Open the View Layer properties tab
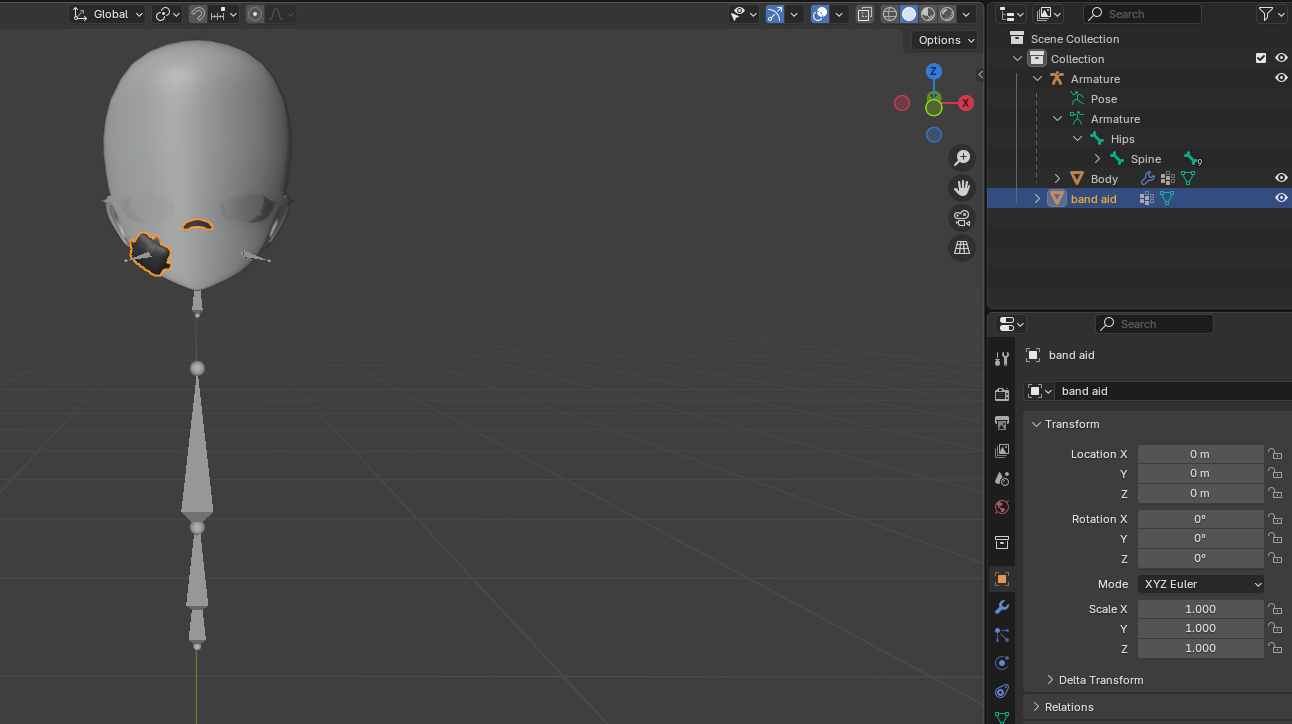Screen dimensions: 1292x724 pyautogui.click(x=1002, y=450)
